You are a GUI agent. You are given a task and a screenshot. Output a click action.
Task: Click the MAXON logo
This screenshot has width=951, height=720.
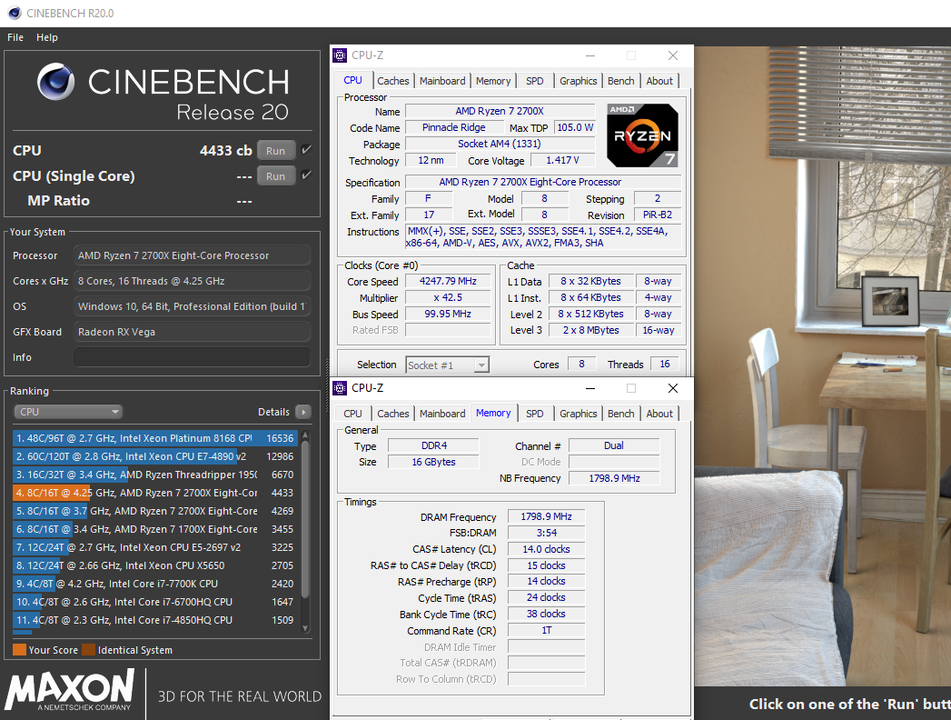point(70,690)
